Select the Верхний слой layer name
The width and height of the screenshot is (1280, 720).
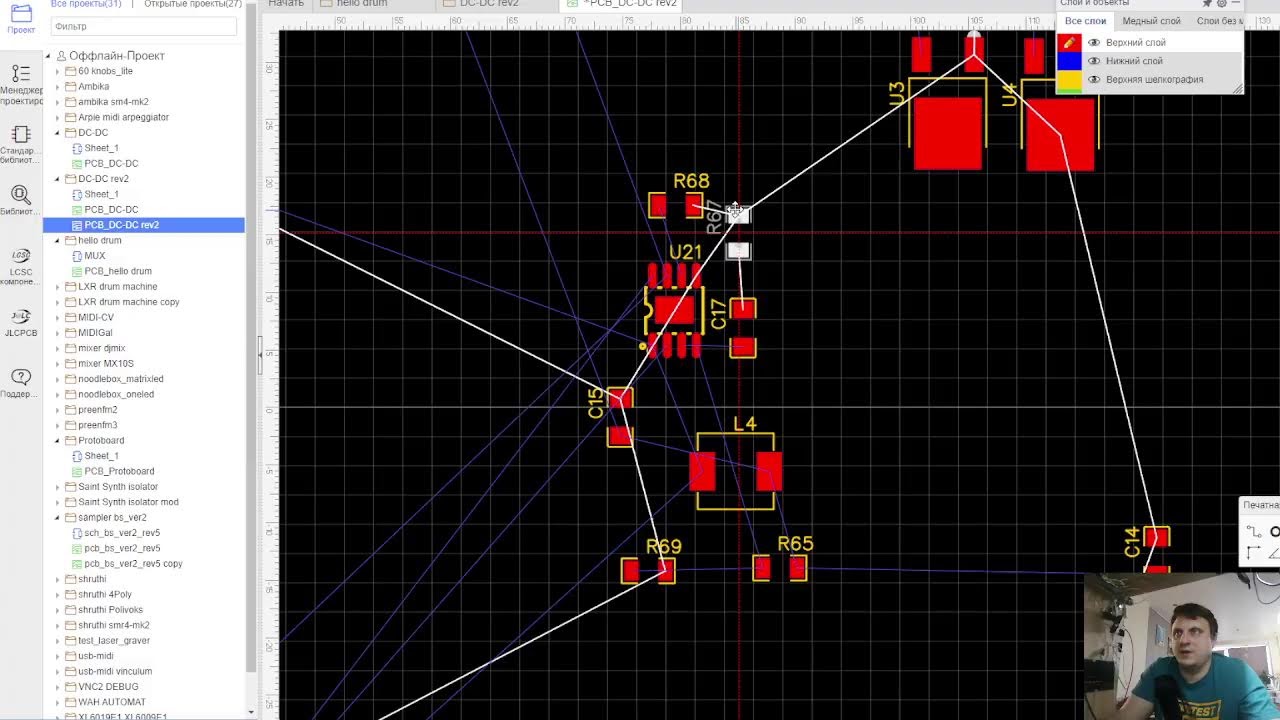[1135, 43]
